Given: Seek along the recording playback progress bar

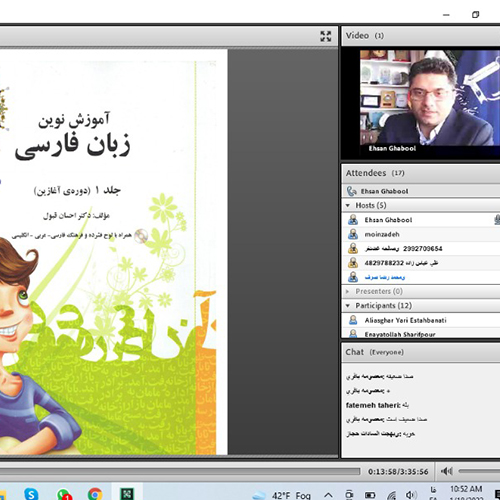Looking at the screenshot, I should click(180, 471).
